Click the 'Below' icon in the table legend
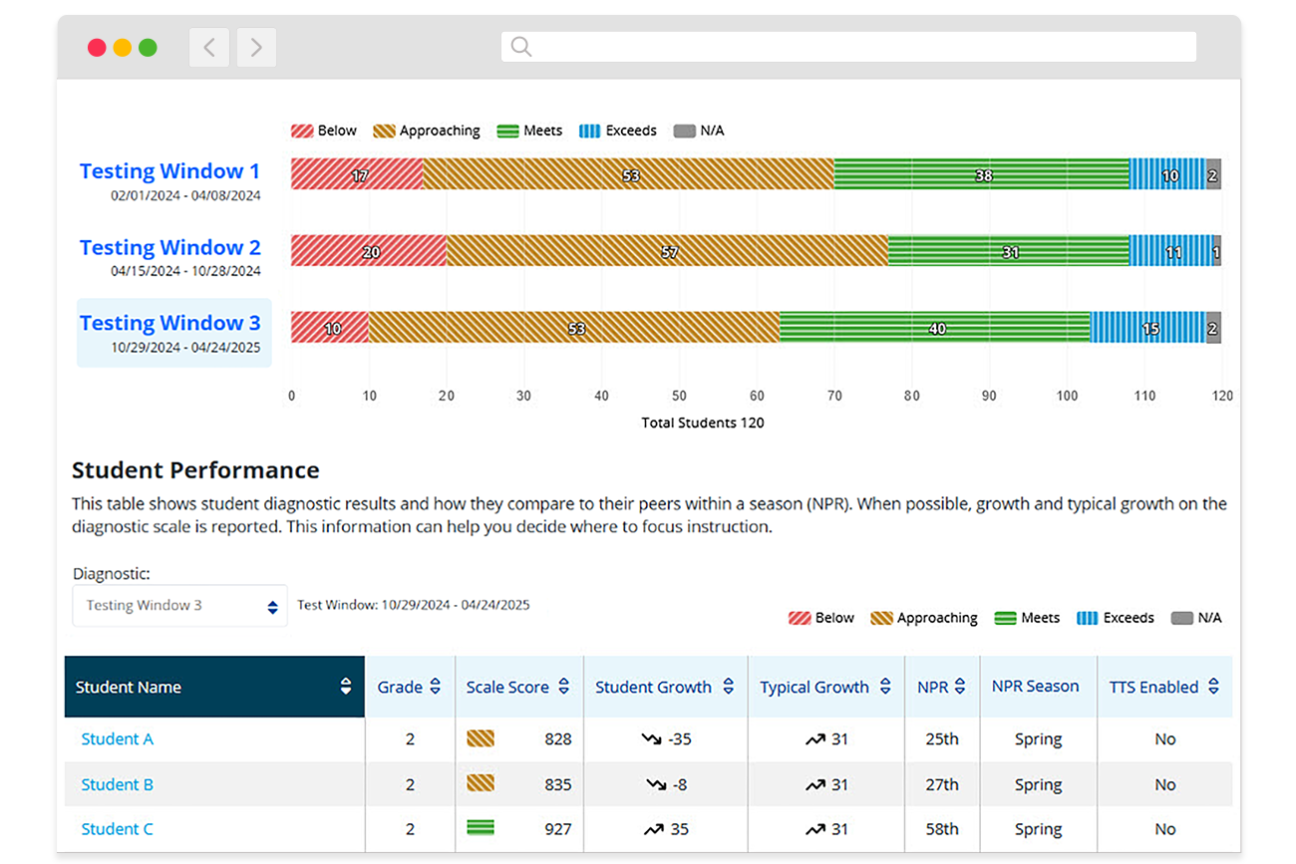Image resolution: width=1296 pixels, height=864 pixels. tap(799, 618)
